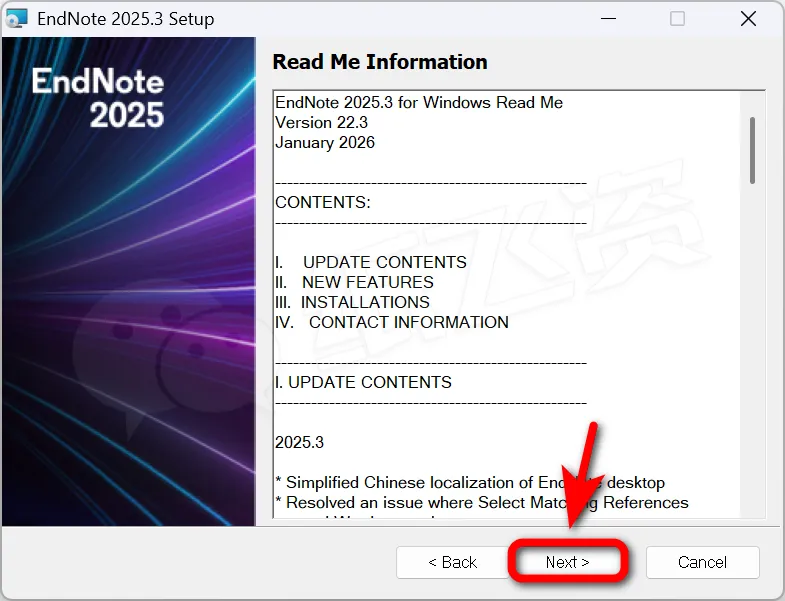The height and width of the screenshot is (601, 785).
Task: Click the 'Simplified Chinese localization' line
Action: [x=470, y=482]
